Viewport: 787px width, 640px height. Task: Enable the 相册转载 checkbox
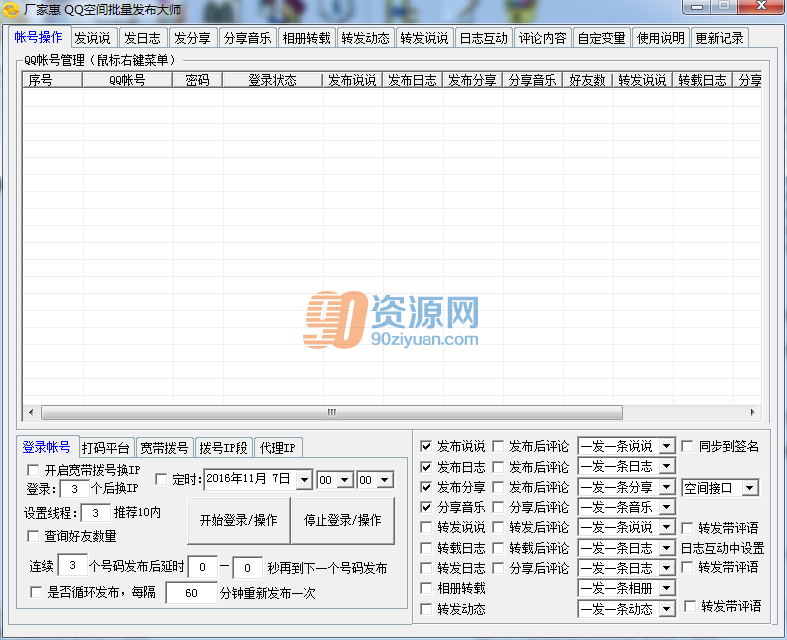click(426, 588)
